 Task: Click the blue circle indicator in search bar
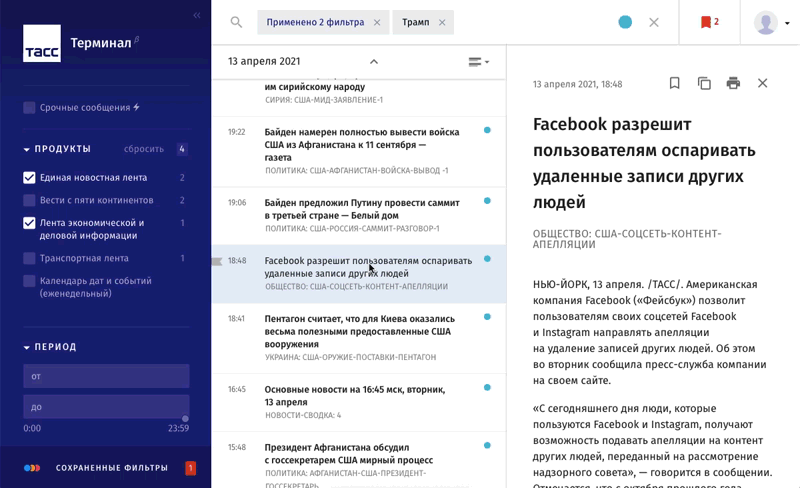click(x=625, y=22)
